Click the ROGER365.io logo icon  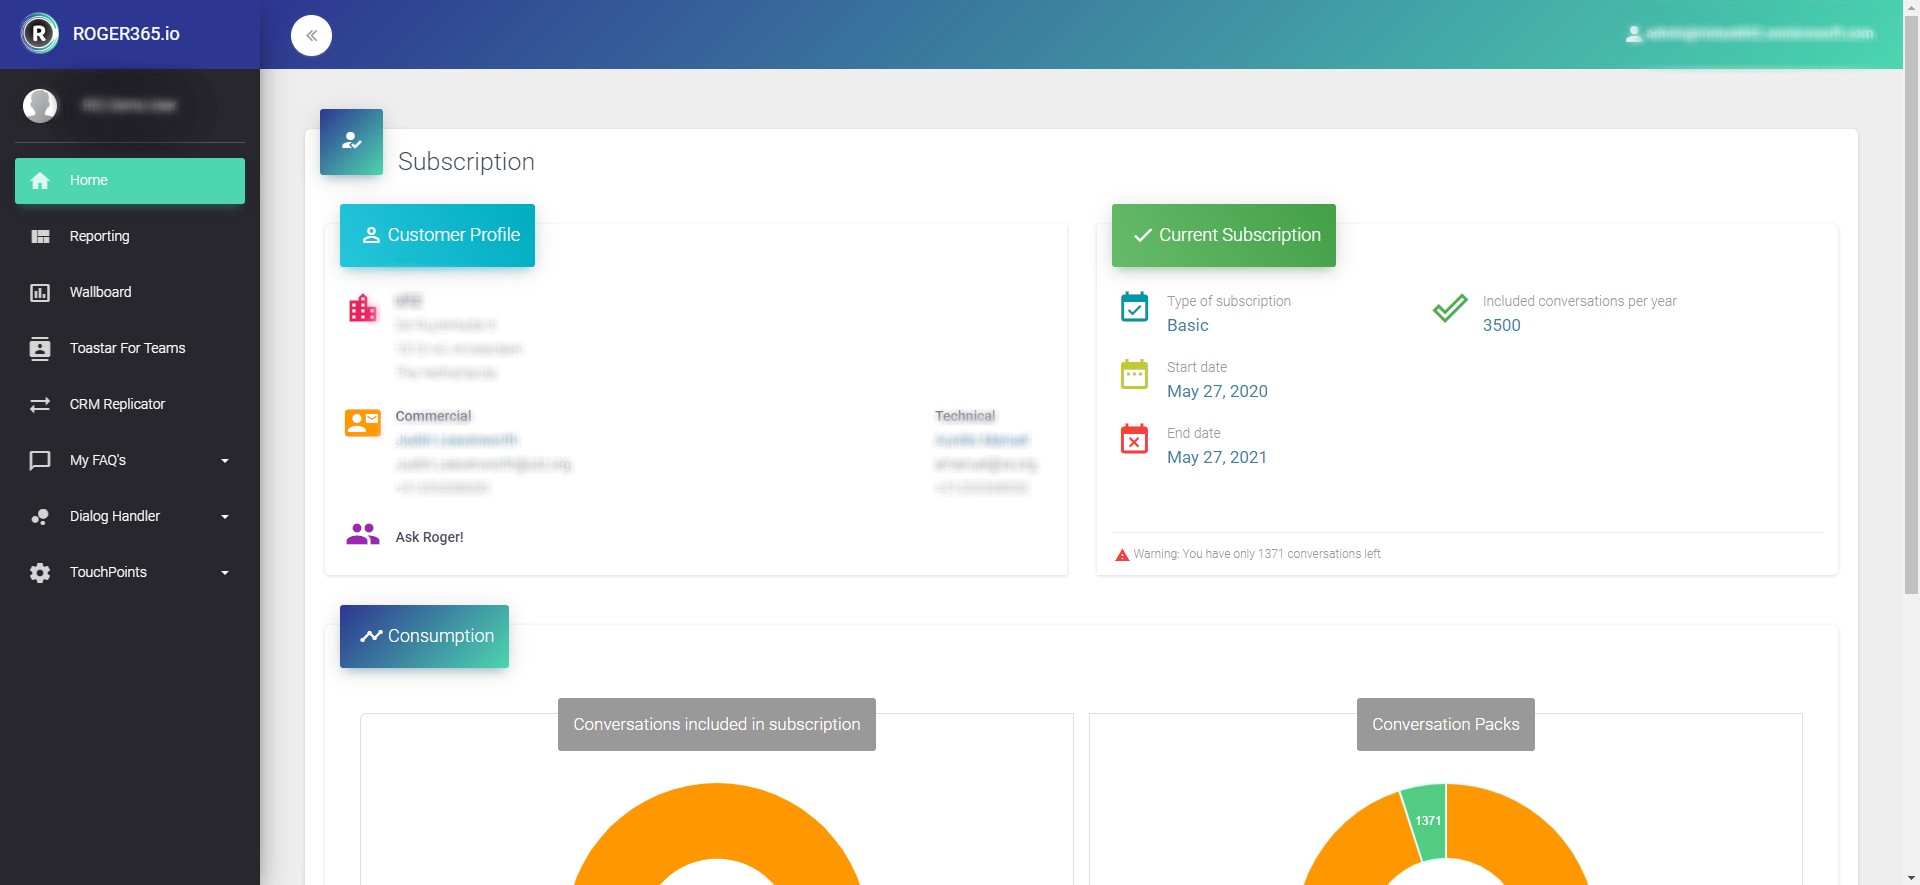click(40, 34)
